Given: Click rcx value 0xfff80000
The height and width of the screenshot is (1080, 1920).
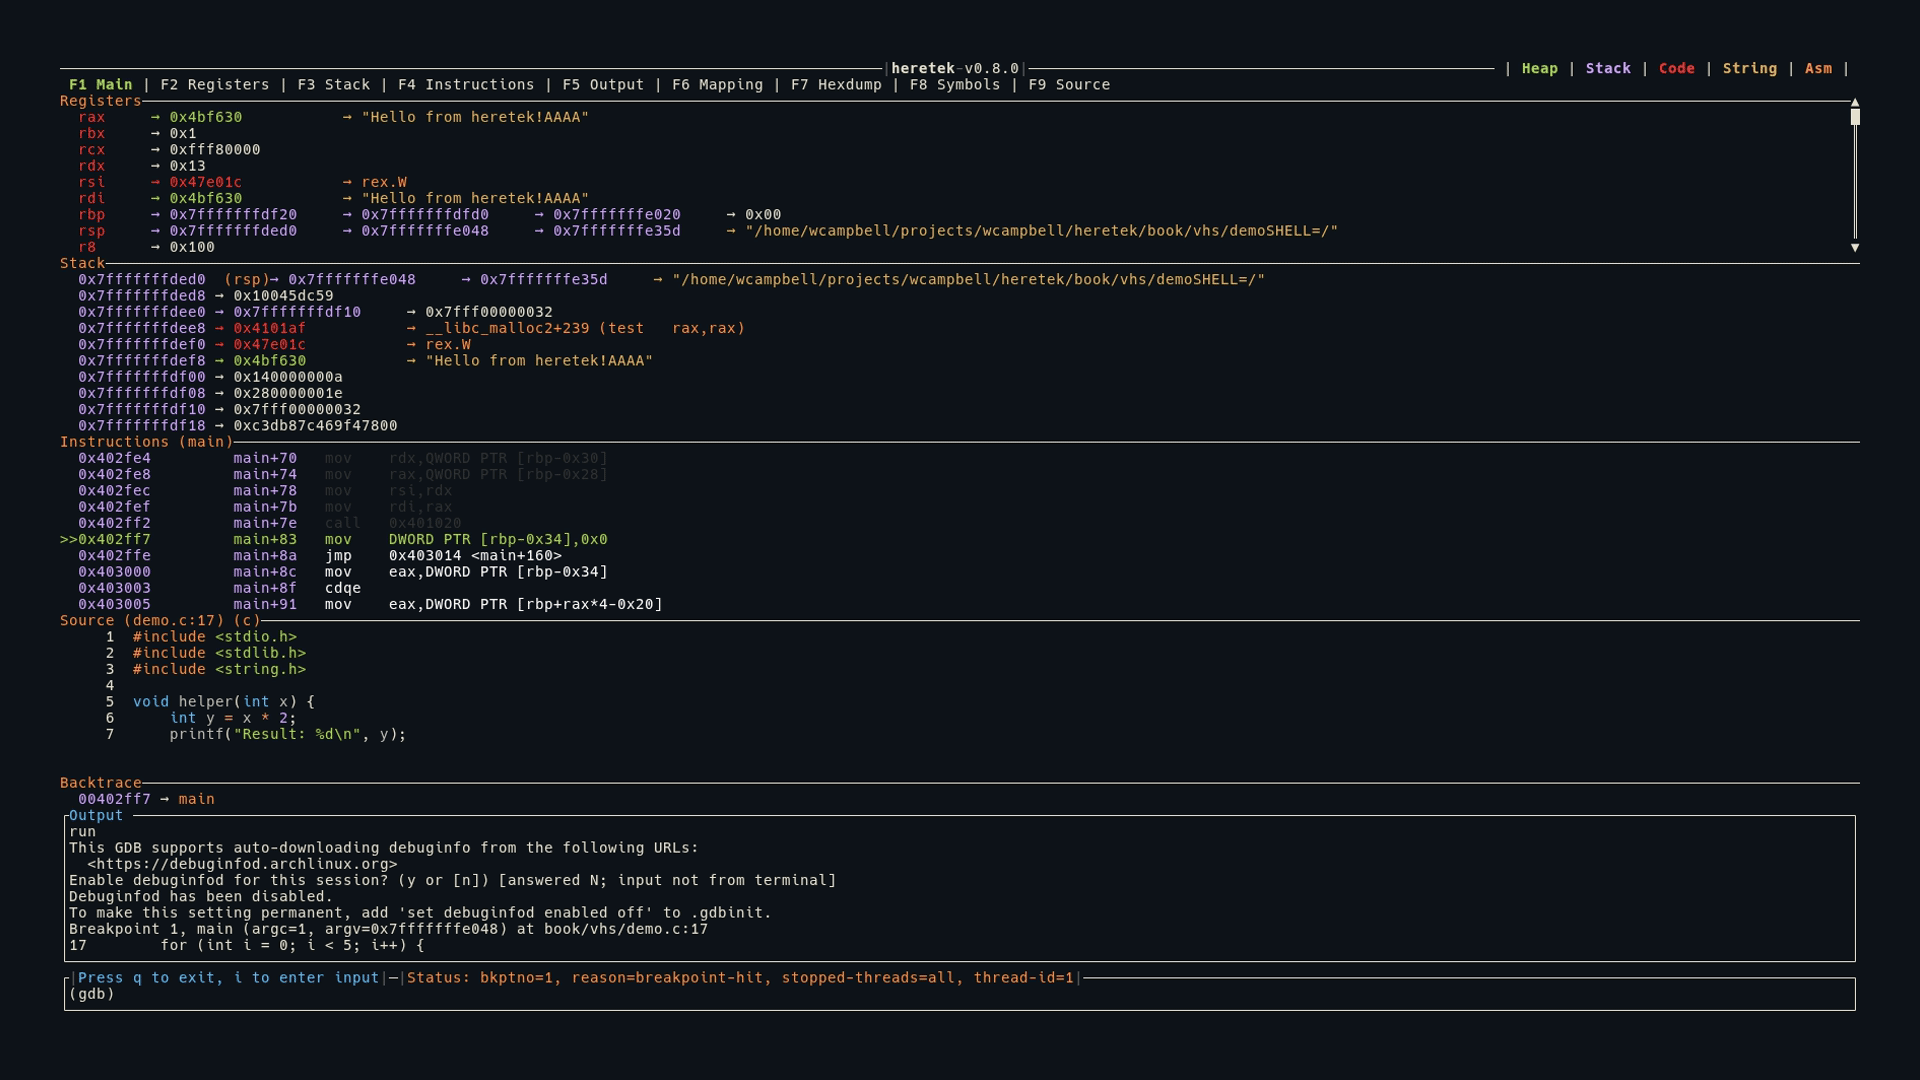Looking at the screenshot, I should coord(214,150).
